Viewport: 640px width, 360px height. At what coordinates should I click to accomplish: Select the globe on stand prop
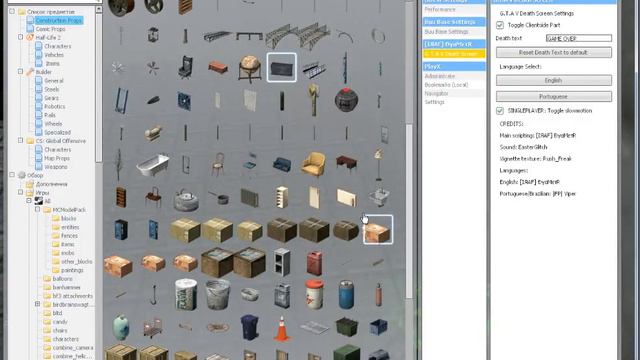tap(249, 68)
